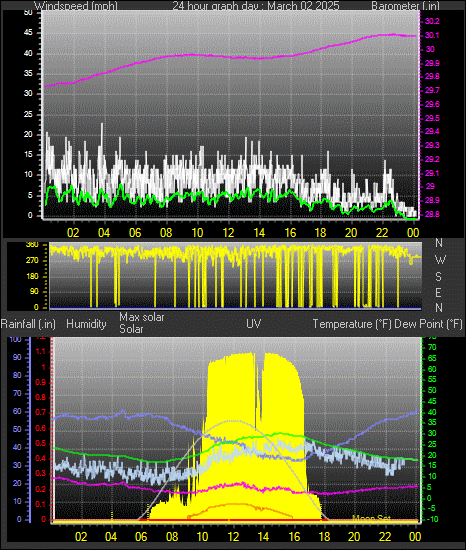Click wind direction axis value 360
466x550 pixels.
32,245
